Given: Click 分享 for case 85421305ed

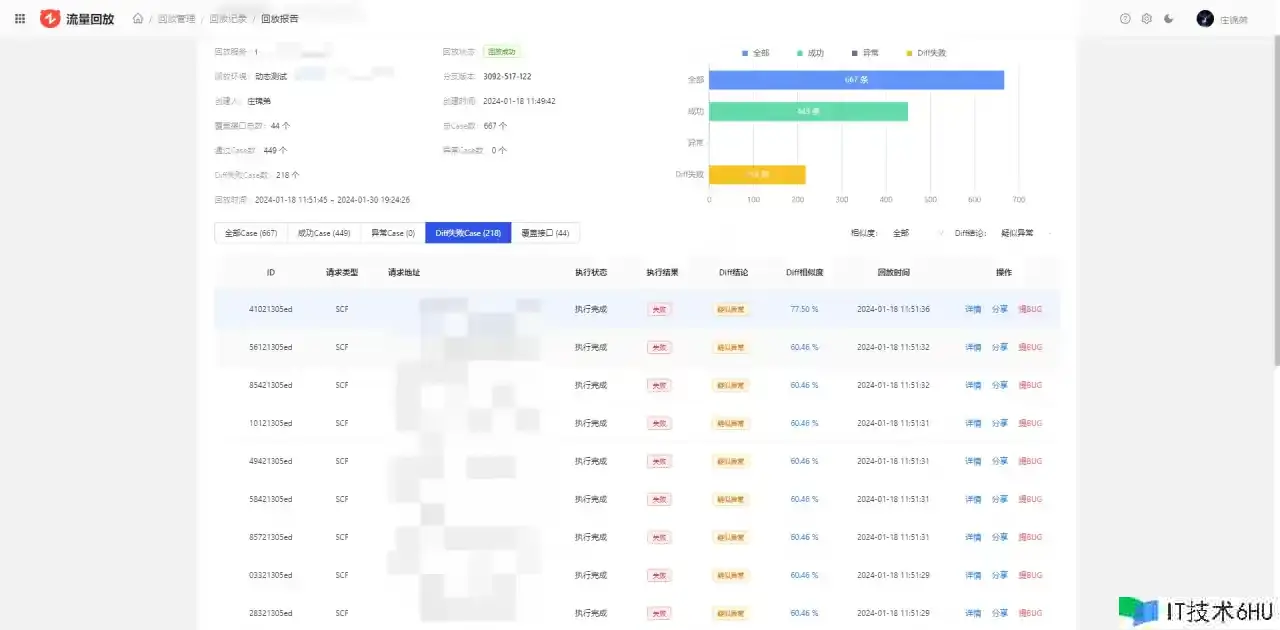Looking at the screenshot, I should 1000,385.
